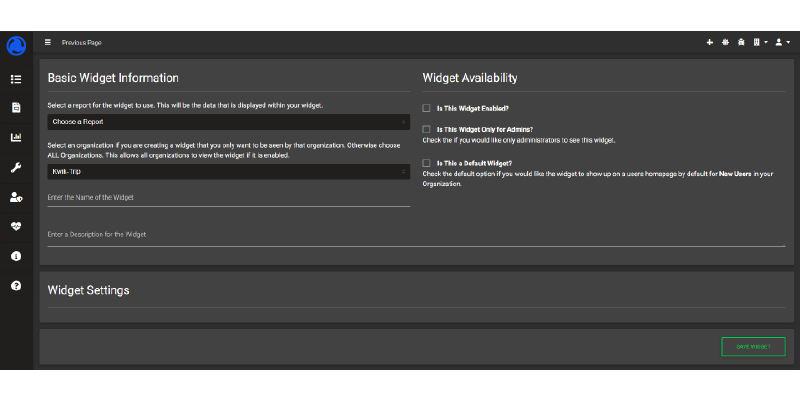Click the Save Widget button
Viewport: 800px width, 401px height.
(x=753, y=346)
